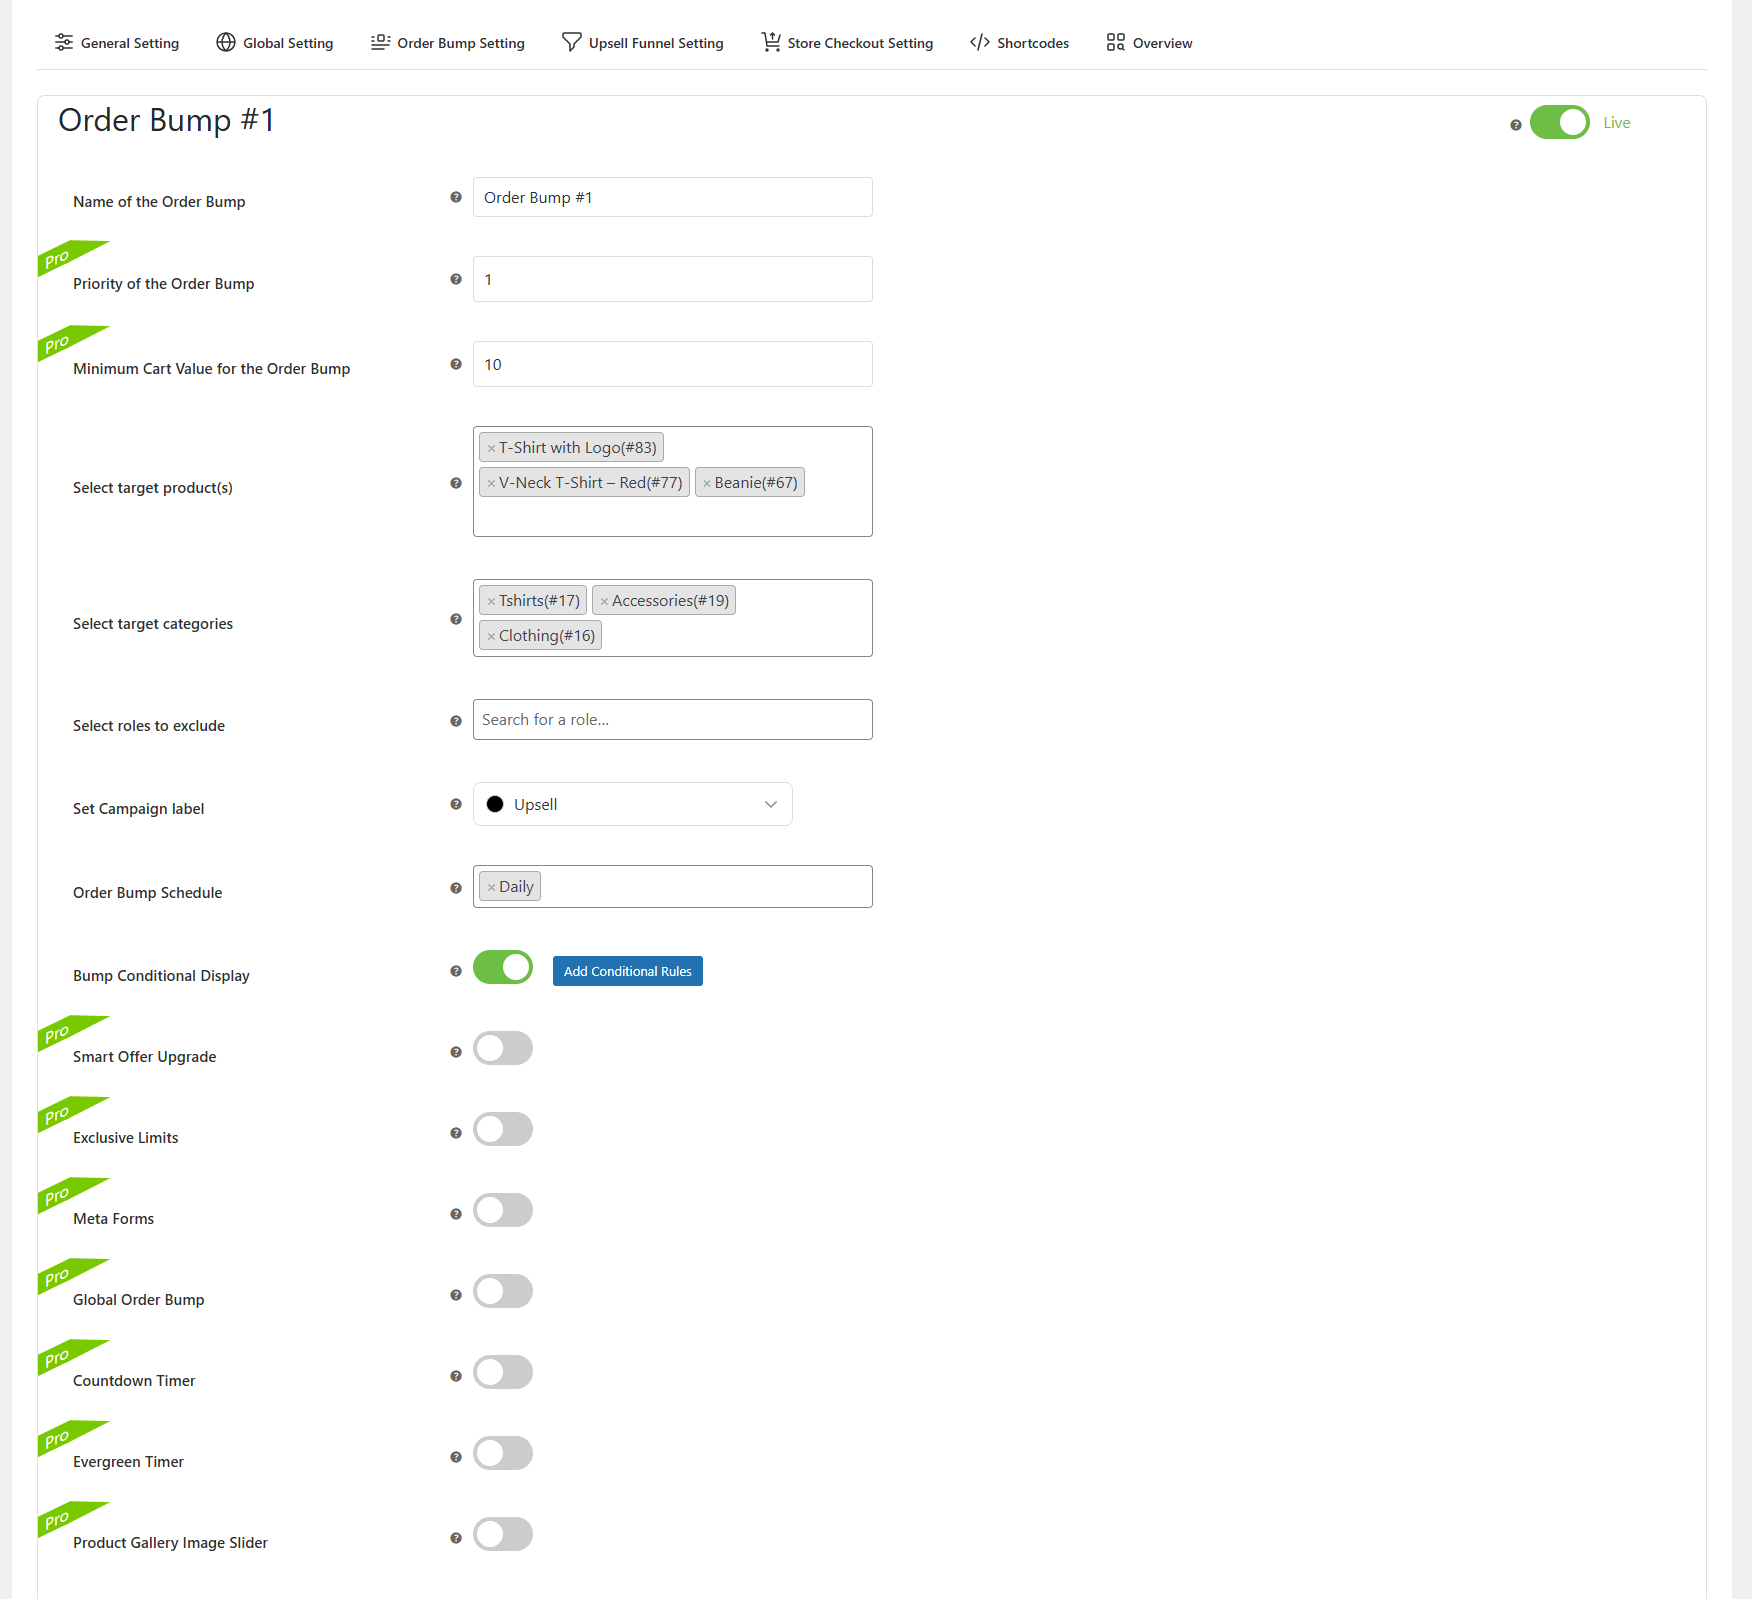Click the Name of the Order Bump field
This screenshot has width=1752, height=1599.
pyautogui.click(x=672, y=197)
